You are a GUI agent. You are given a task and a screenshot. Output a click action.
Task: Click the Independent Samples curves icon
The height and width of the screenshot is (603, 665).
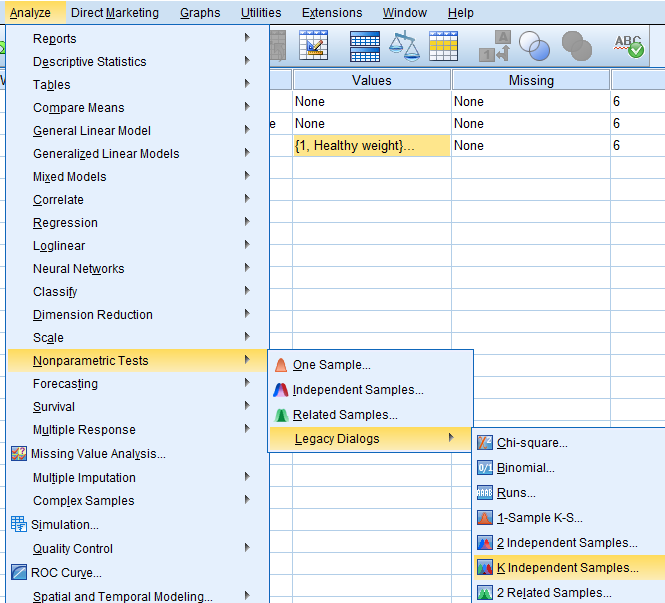281,390
